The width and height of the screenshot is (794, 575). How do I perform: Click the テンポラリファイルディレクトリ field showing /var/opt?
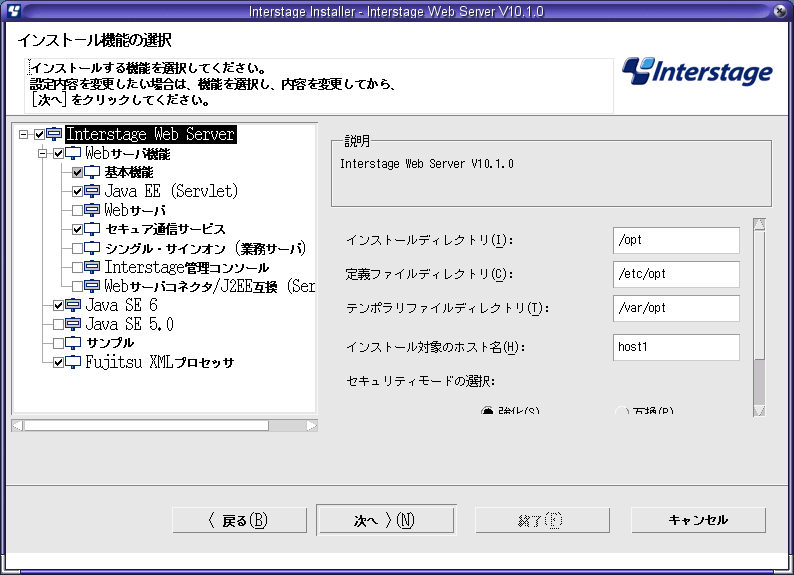tap(676, 308)
